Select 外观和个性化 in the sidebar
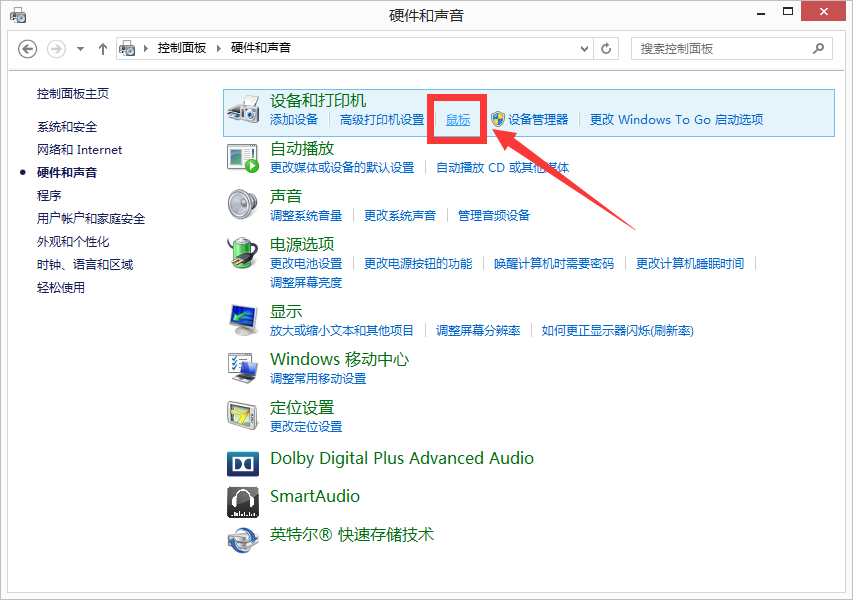This screenshot has height=600, width=853. click(73, 242)
